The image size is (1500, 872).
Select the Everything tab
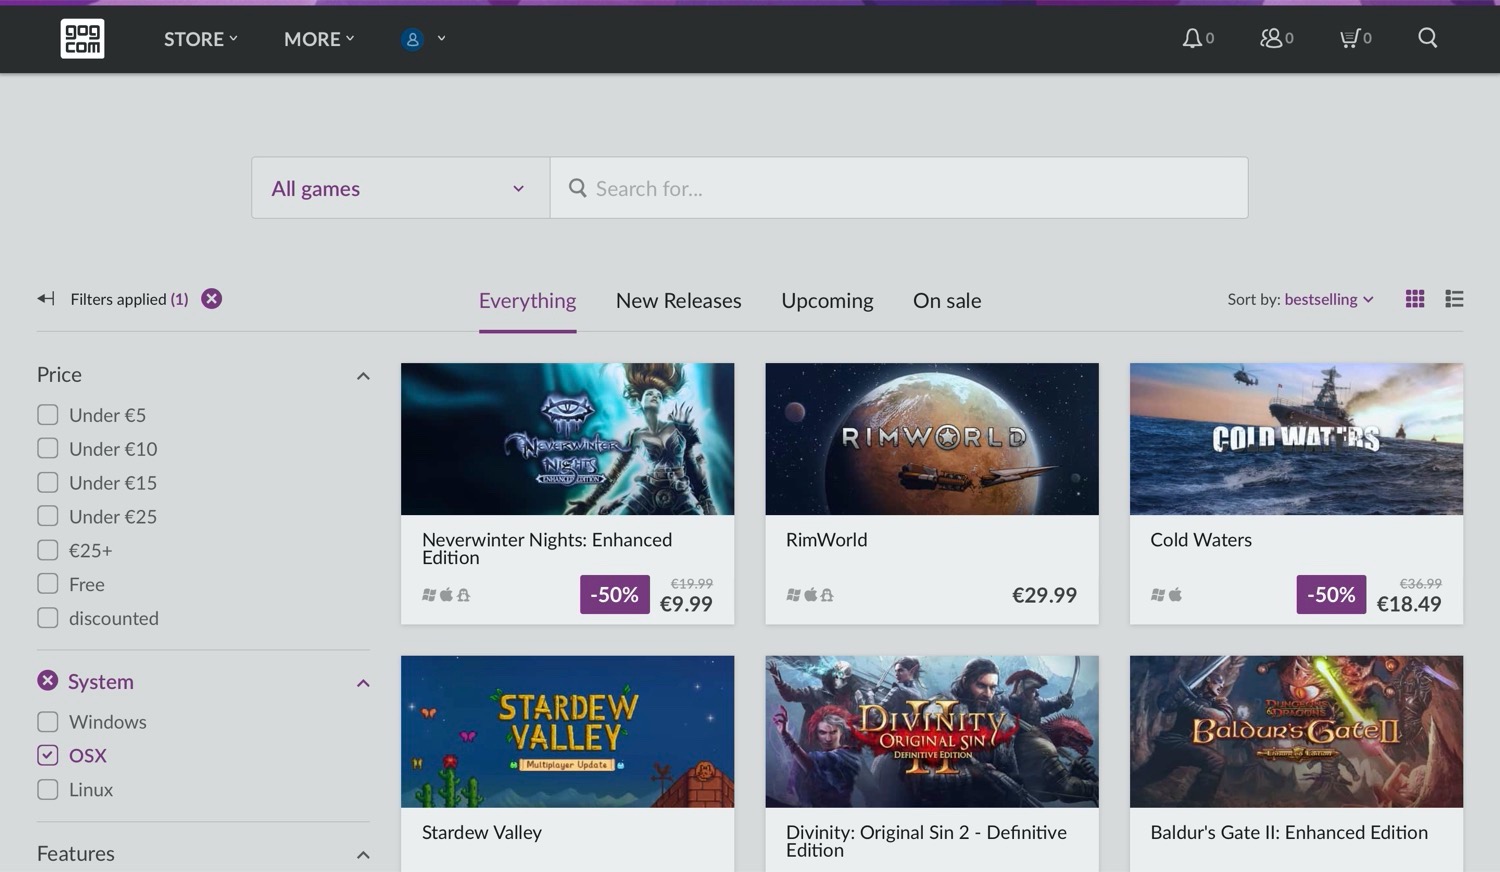pos(527,301)
